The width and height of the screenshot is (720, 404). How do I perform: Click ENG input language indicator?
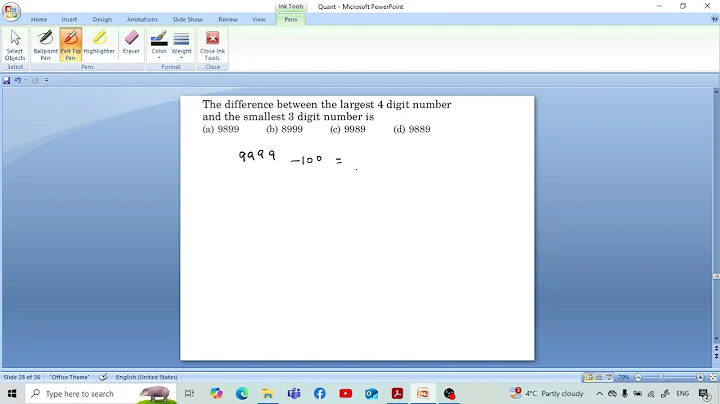[x=682, y=393]
